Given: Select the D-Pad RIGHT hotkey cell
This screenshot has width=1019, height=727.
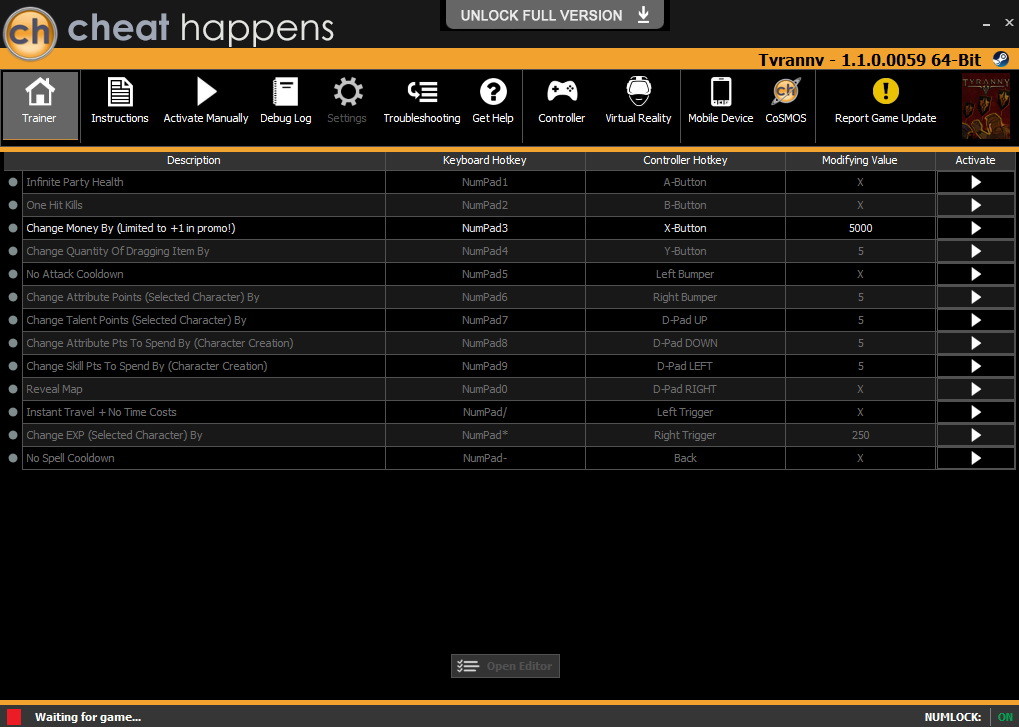Looking at the screenshot, I should click(685, 389).
